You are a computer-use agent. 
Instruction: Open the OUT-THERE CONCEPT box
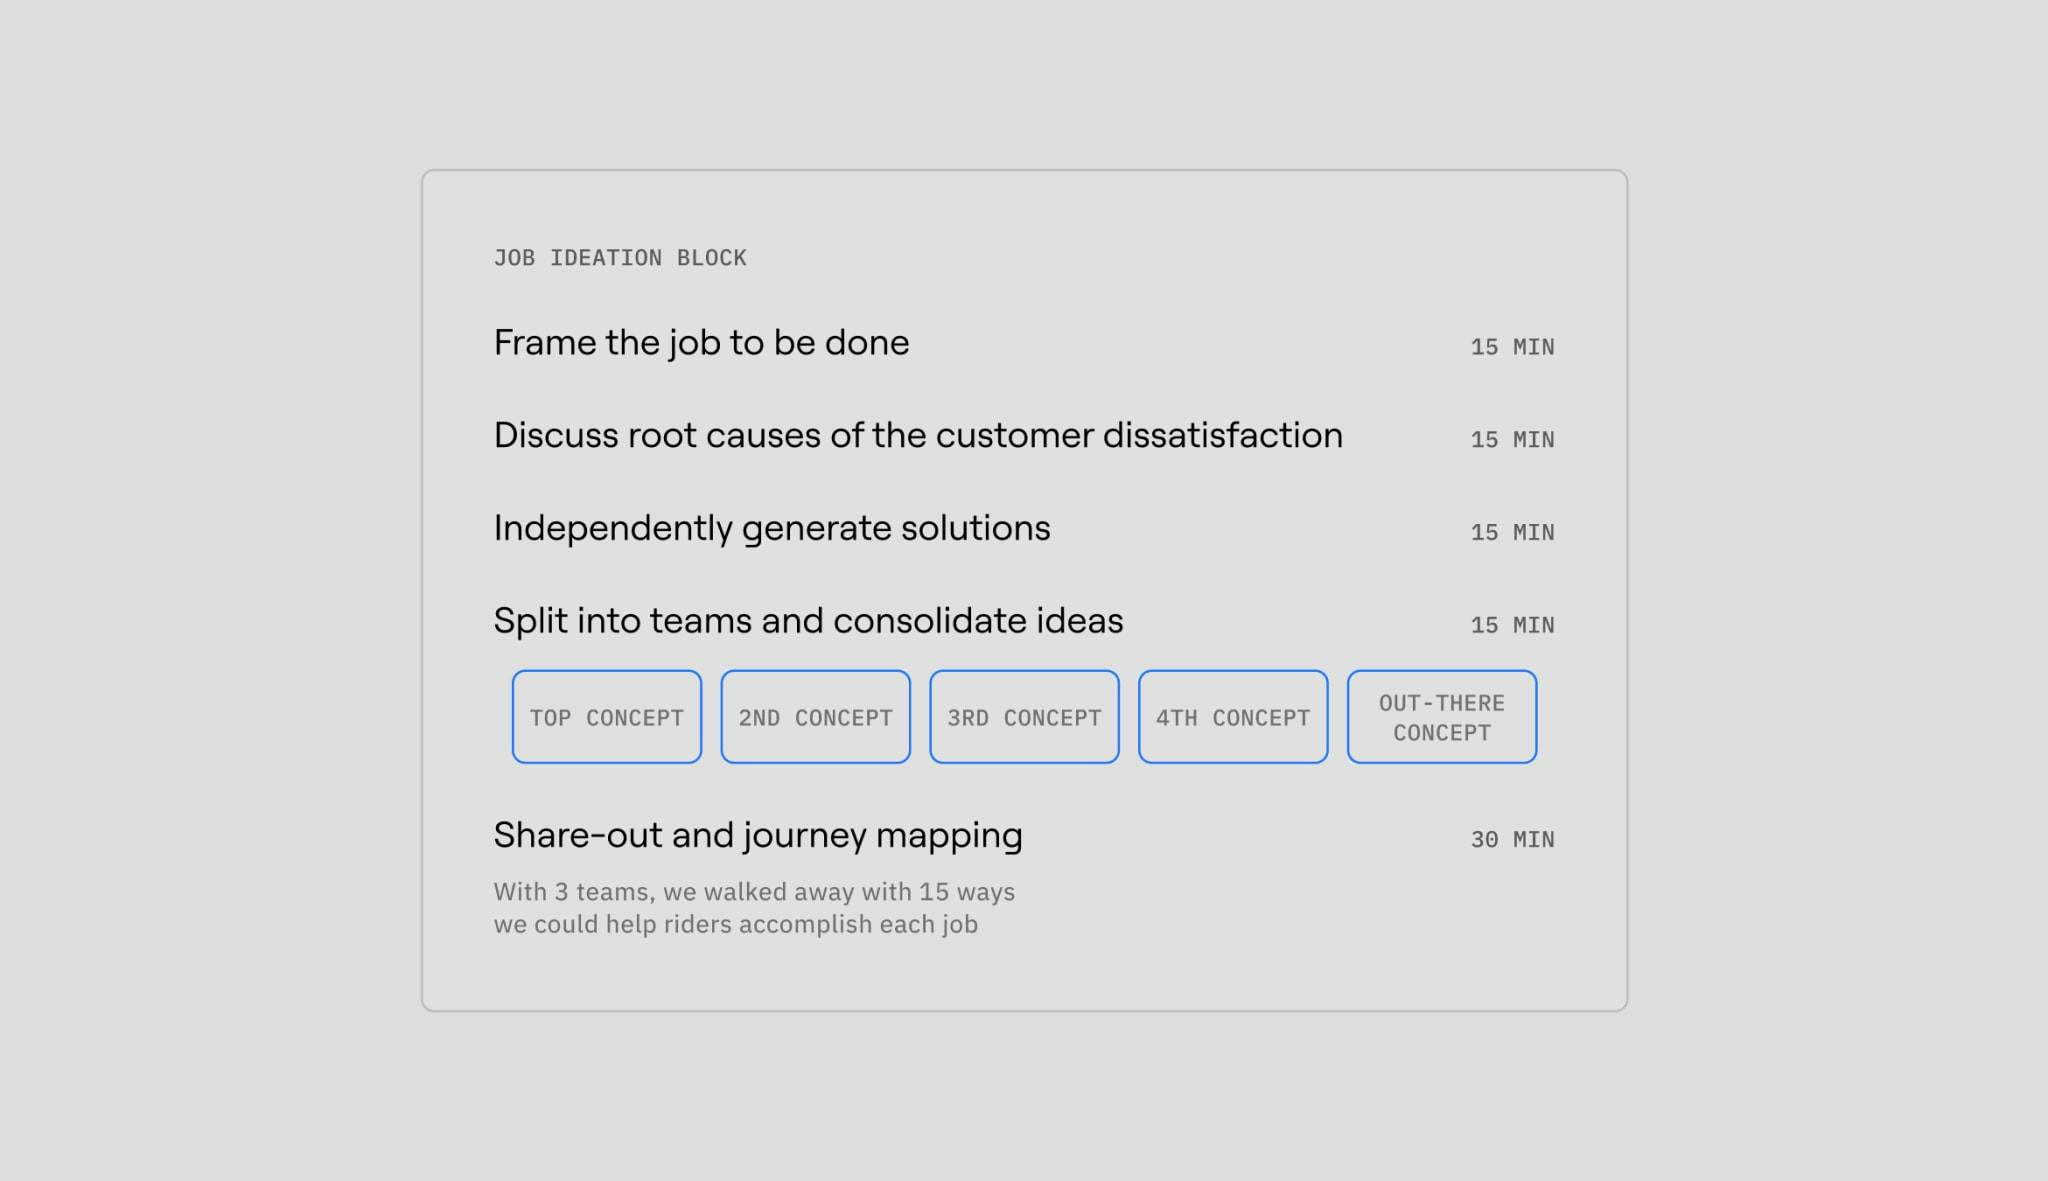(x=1442, y=717)
